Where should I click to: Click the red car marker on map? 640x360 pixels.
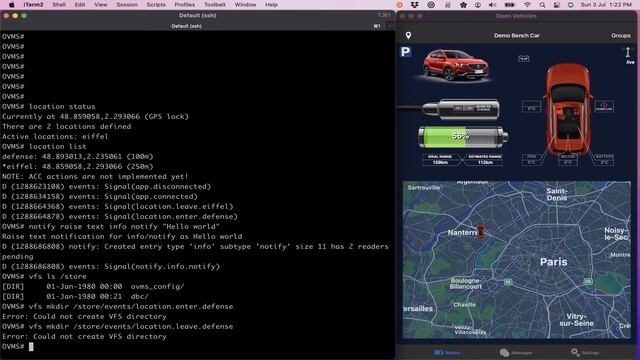480,231
